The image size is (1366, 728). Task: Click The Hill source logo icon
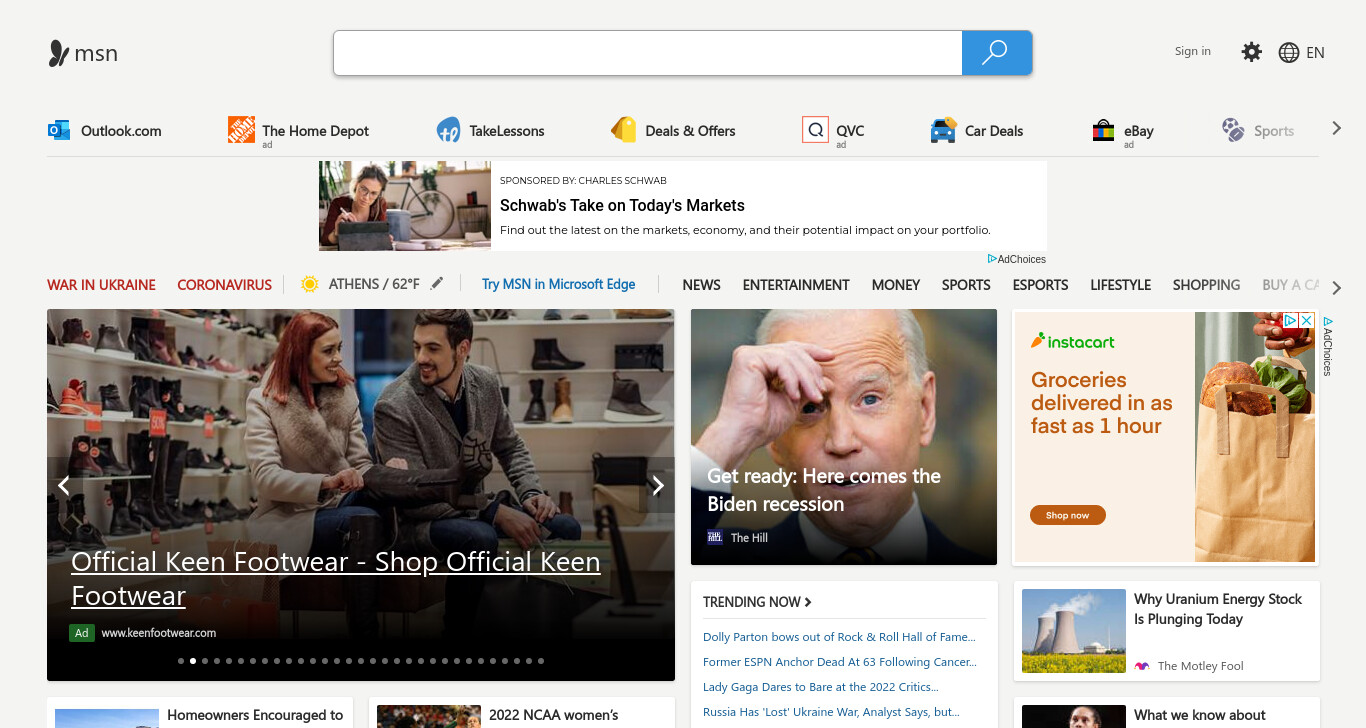(x=715, y=537)
